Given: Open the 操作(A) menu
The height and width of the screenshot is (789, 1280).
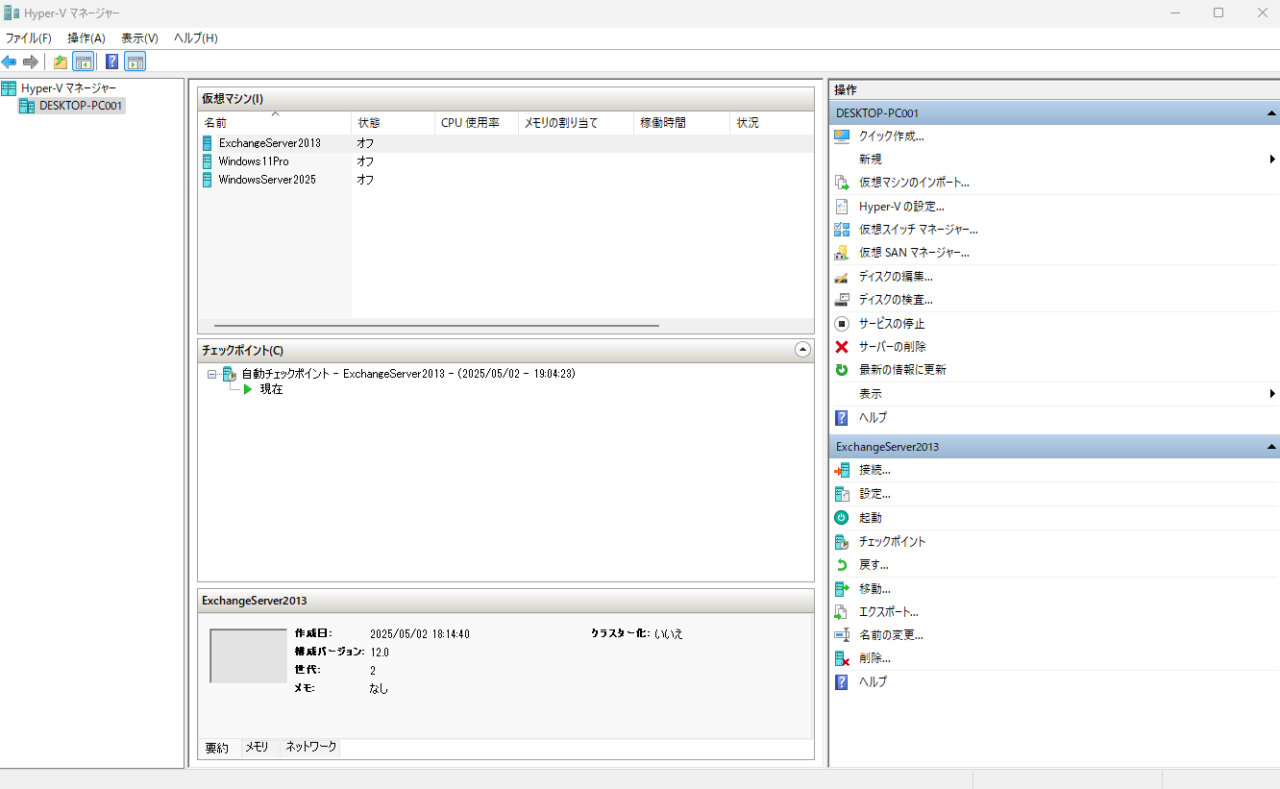Looking at the screenshot, I should [x=86, y=38].
